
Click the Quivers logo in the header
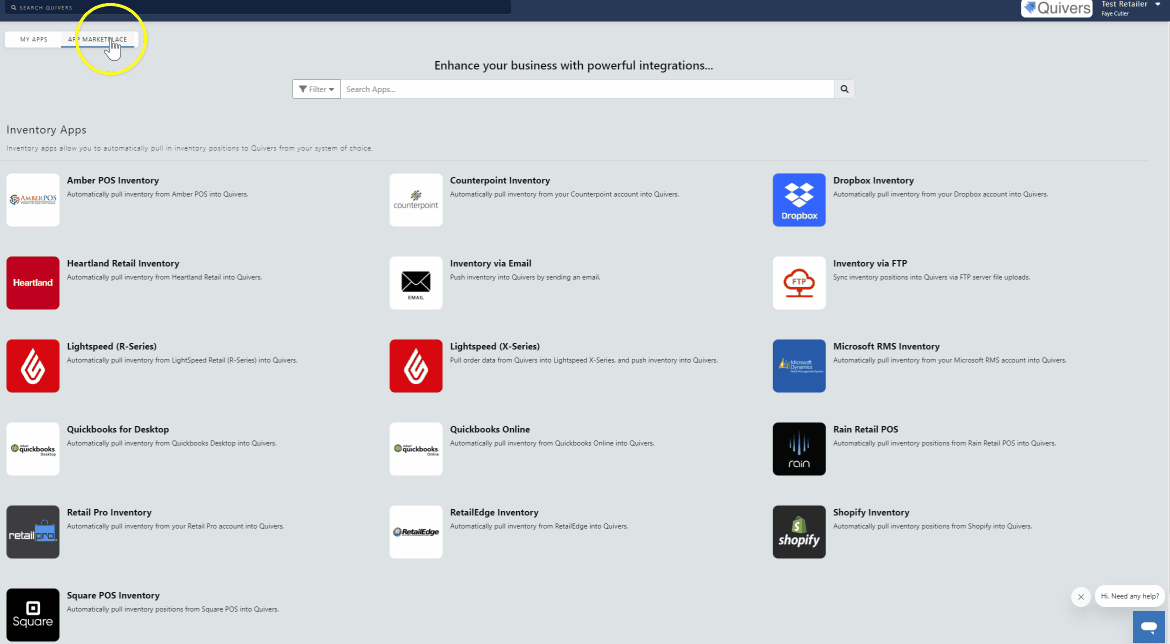tap(1057, 8)
